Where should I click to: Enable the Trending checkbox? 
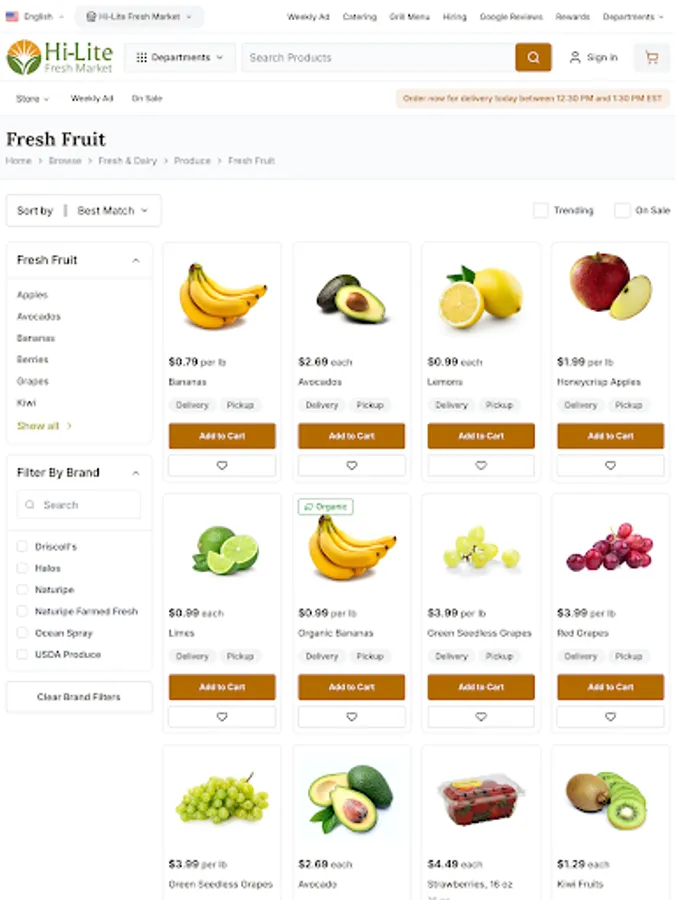click(x=541, y=211)
